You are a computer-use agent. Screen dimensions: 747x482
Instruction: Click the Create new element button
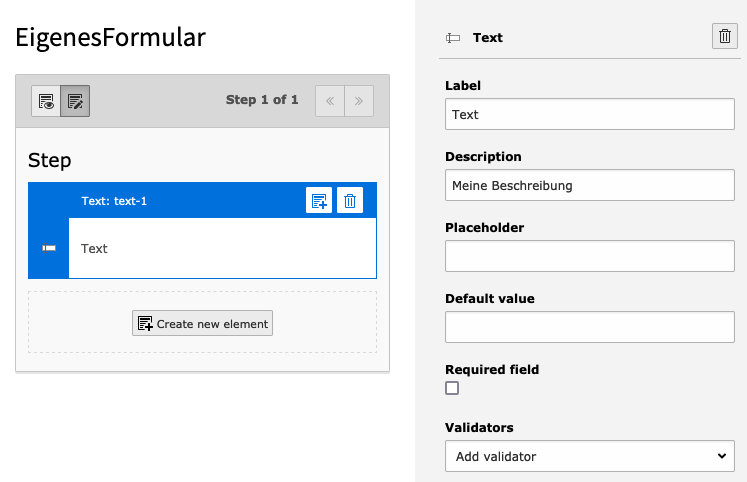[x=202, y=323]
